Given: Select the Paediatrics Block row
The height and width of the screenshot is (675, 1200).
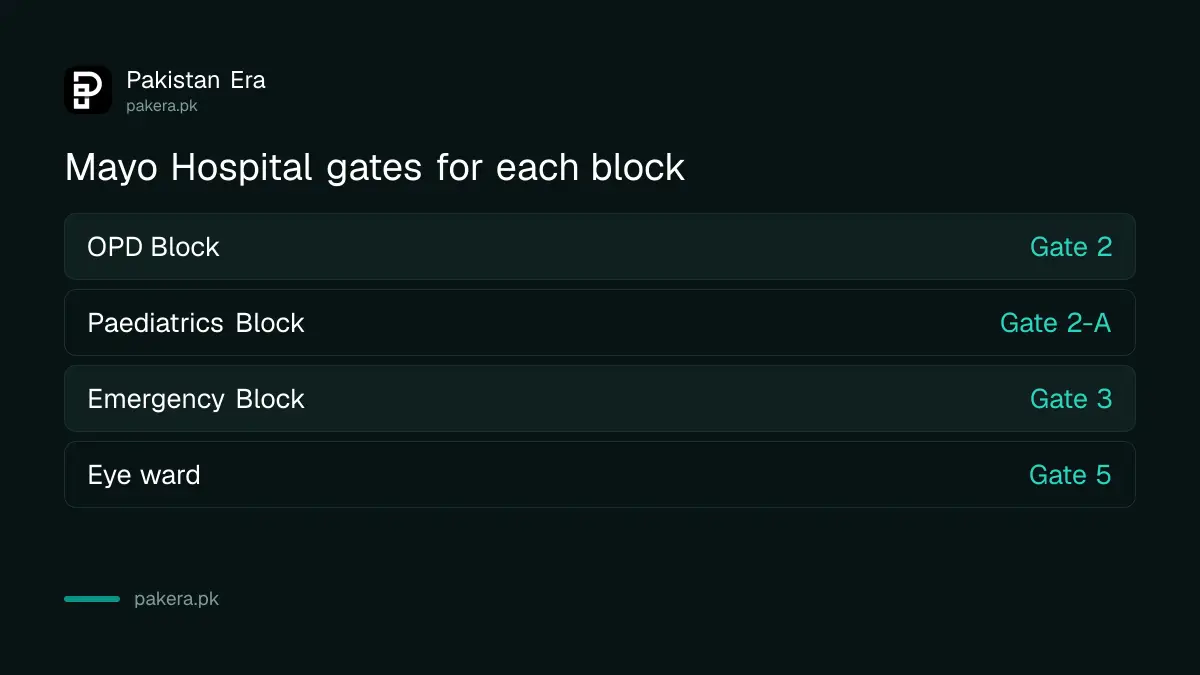Looking at the screenshot, I should [x=600, y=322].
